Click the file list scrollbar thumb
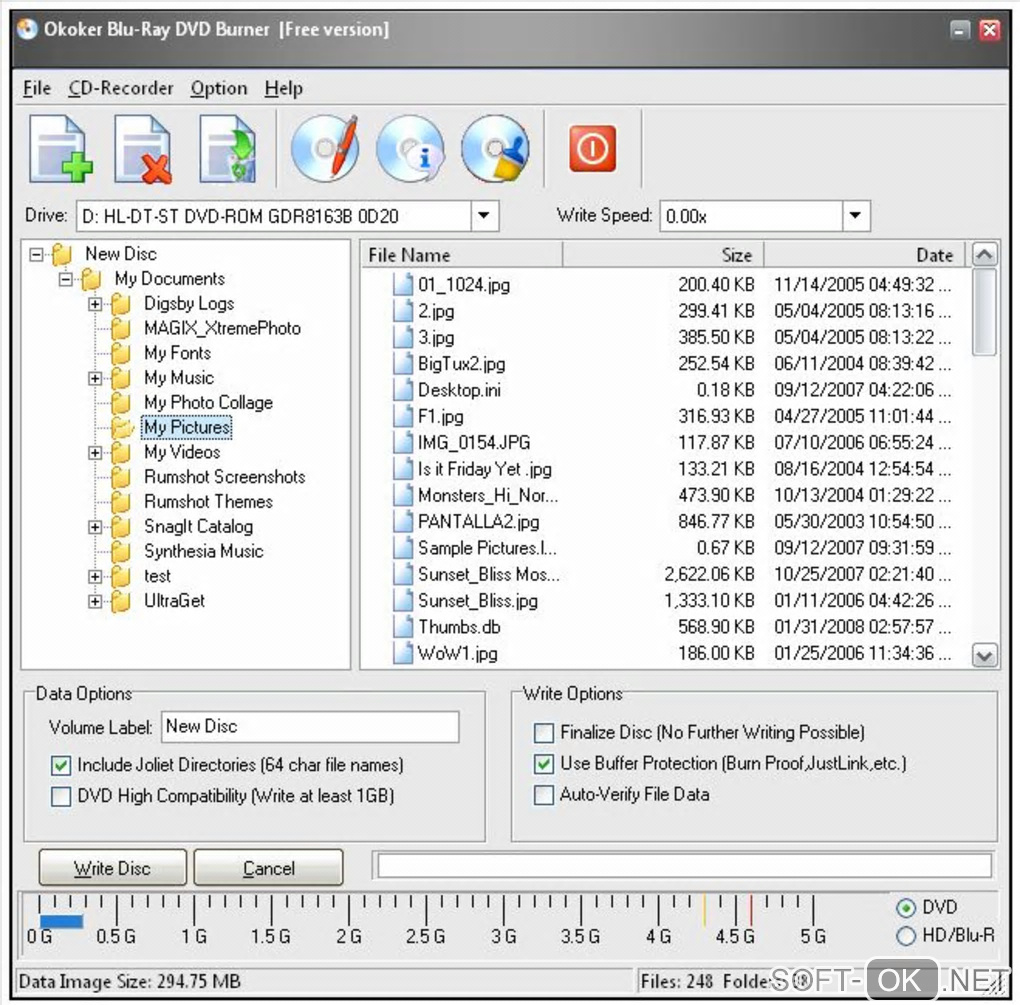The image size is (1020, 1005). [x=984, y=312]
